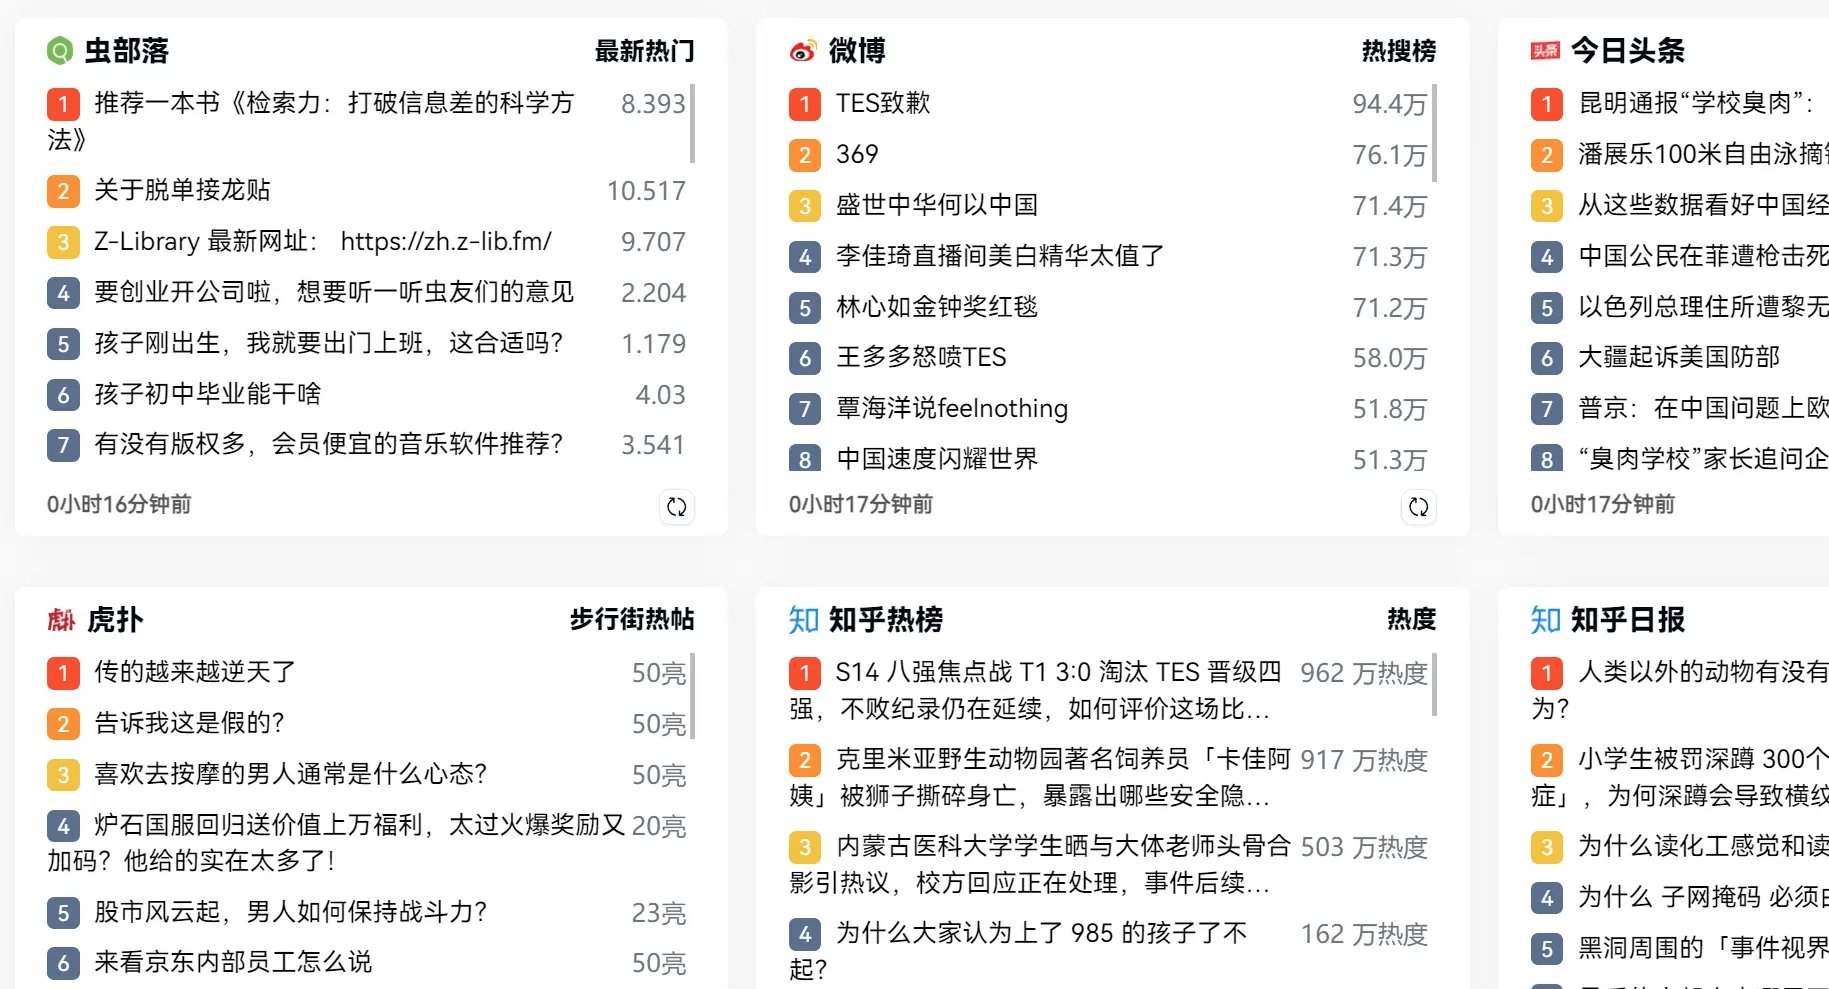Open 知乎 question 为什么大家认为上了 985
Screen dimensions: 1829x989
point(1019,951)
